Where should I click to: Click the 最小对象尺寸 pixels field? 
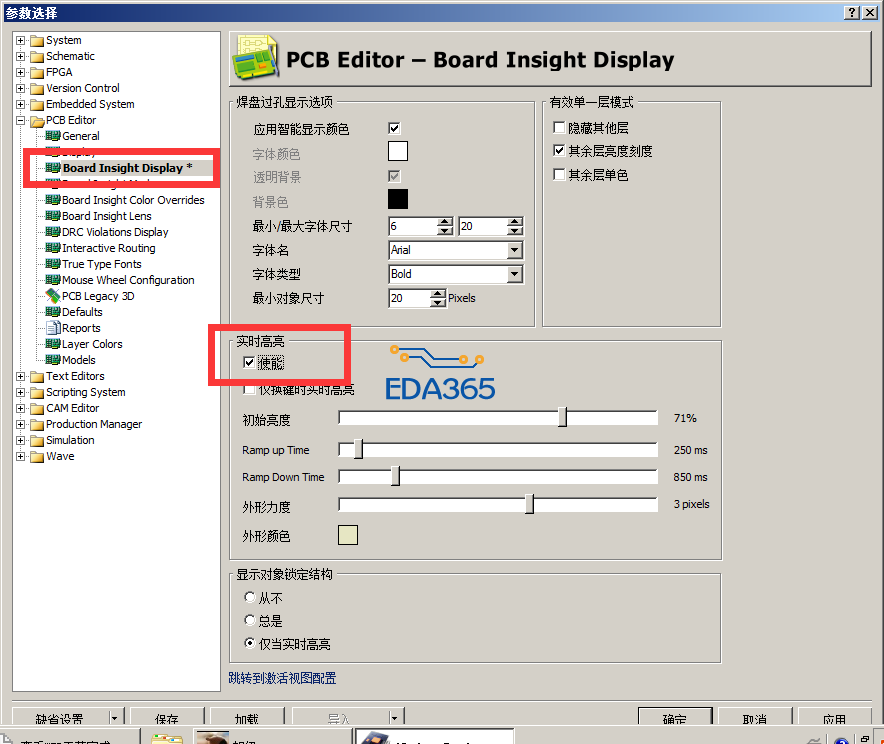tap(410, 298)
